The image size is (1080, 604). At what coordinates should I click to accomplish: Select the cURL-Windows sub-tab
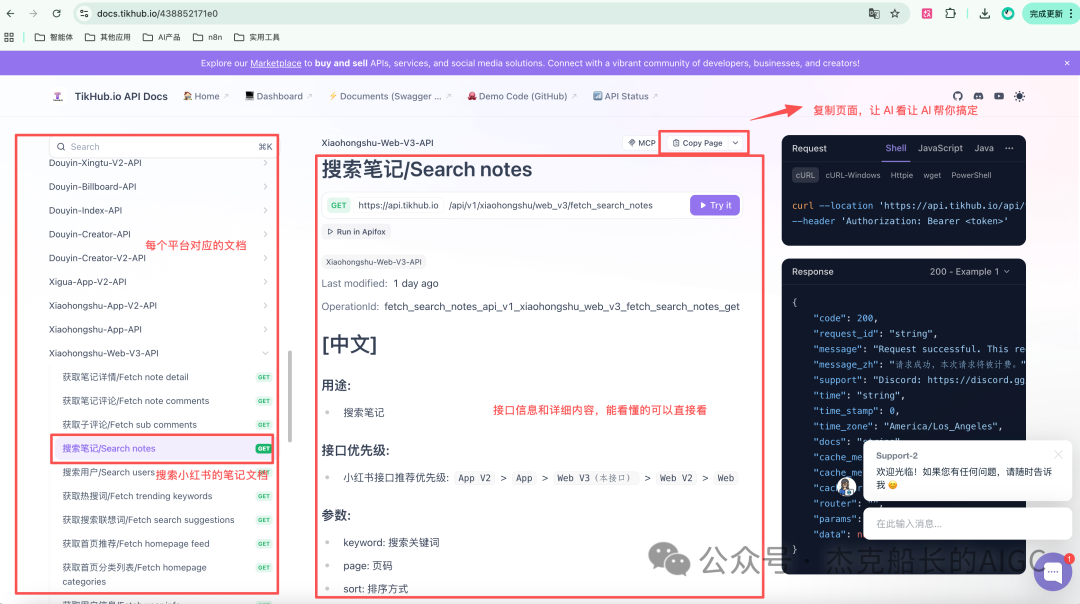pos(853,176)
